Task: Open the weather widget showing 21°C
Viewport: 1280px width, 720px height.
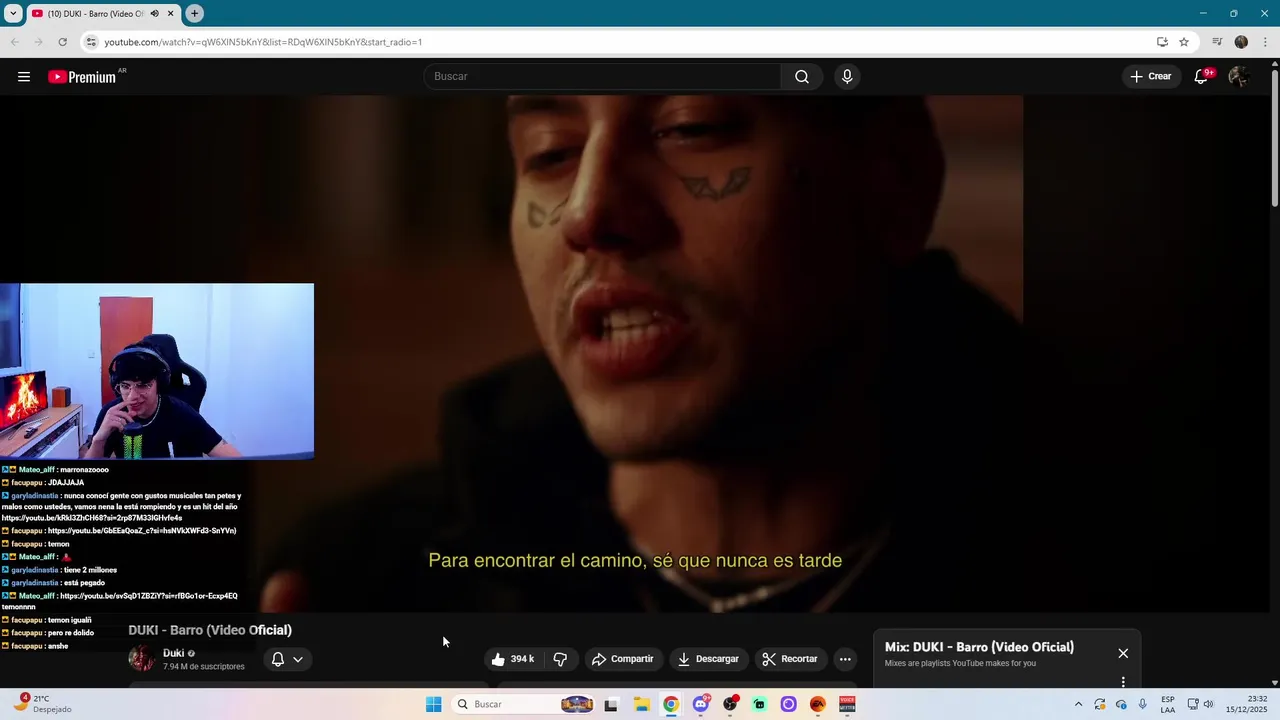Action: [42, 704]
